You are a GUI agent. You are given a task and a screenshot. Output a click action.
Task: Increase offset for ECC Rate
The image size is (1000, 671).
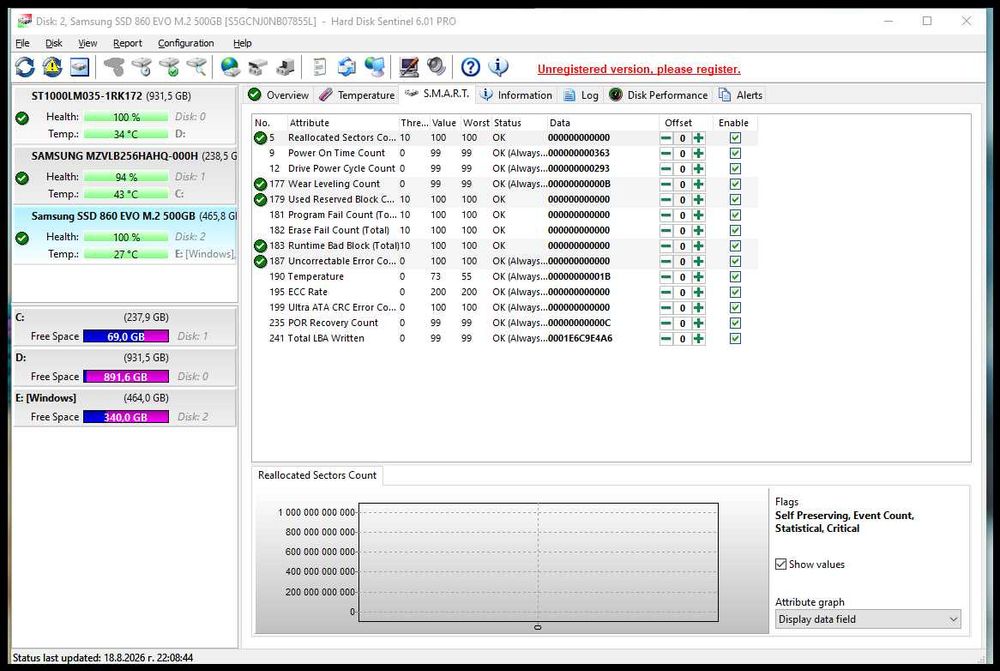point(698,292)
